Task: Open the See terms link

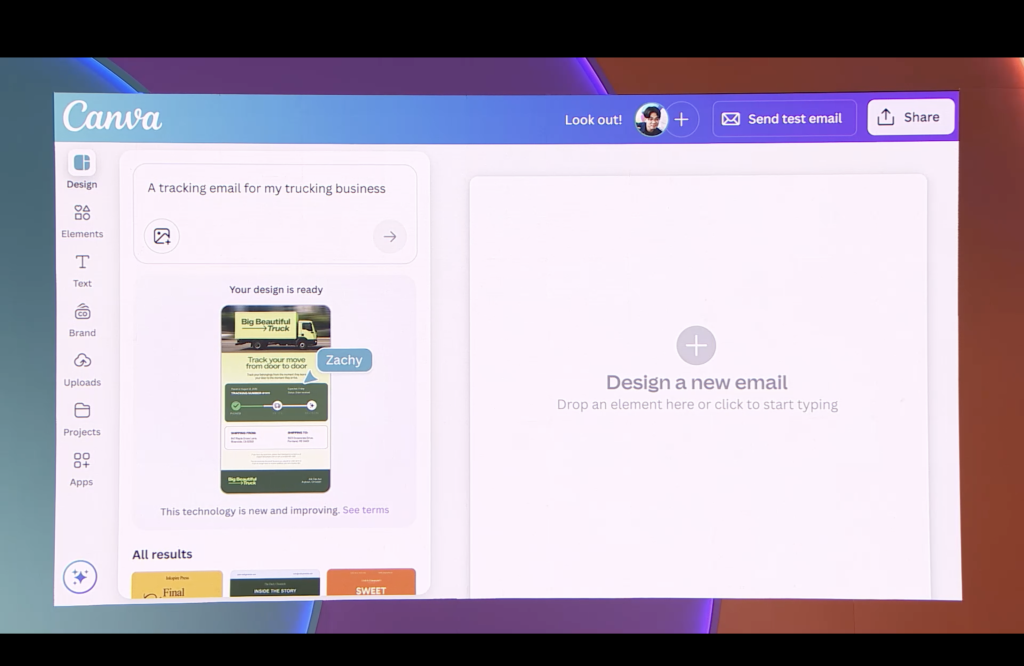Action: point(366,510)
